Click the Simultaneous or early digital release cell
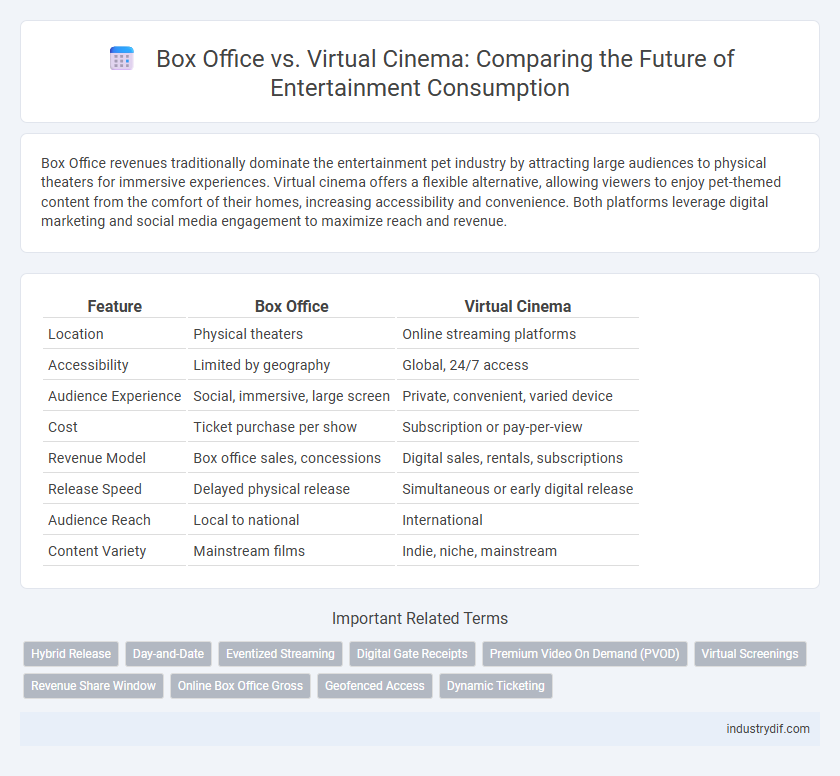This screenshot has height=776, width=840. click(518, 489)
